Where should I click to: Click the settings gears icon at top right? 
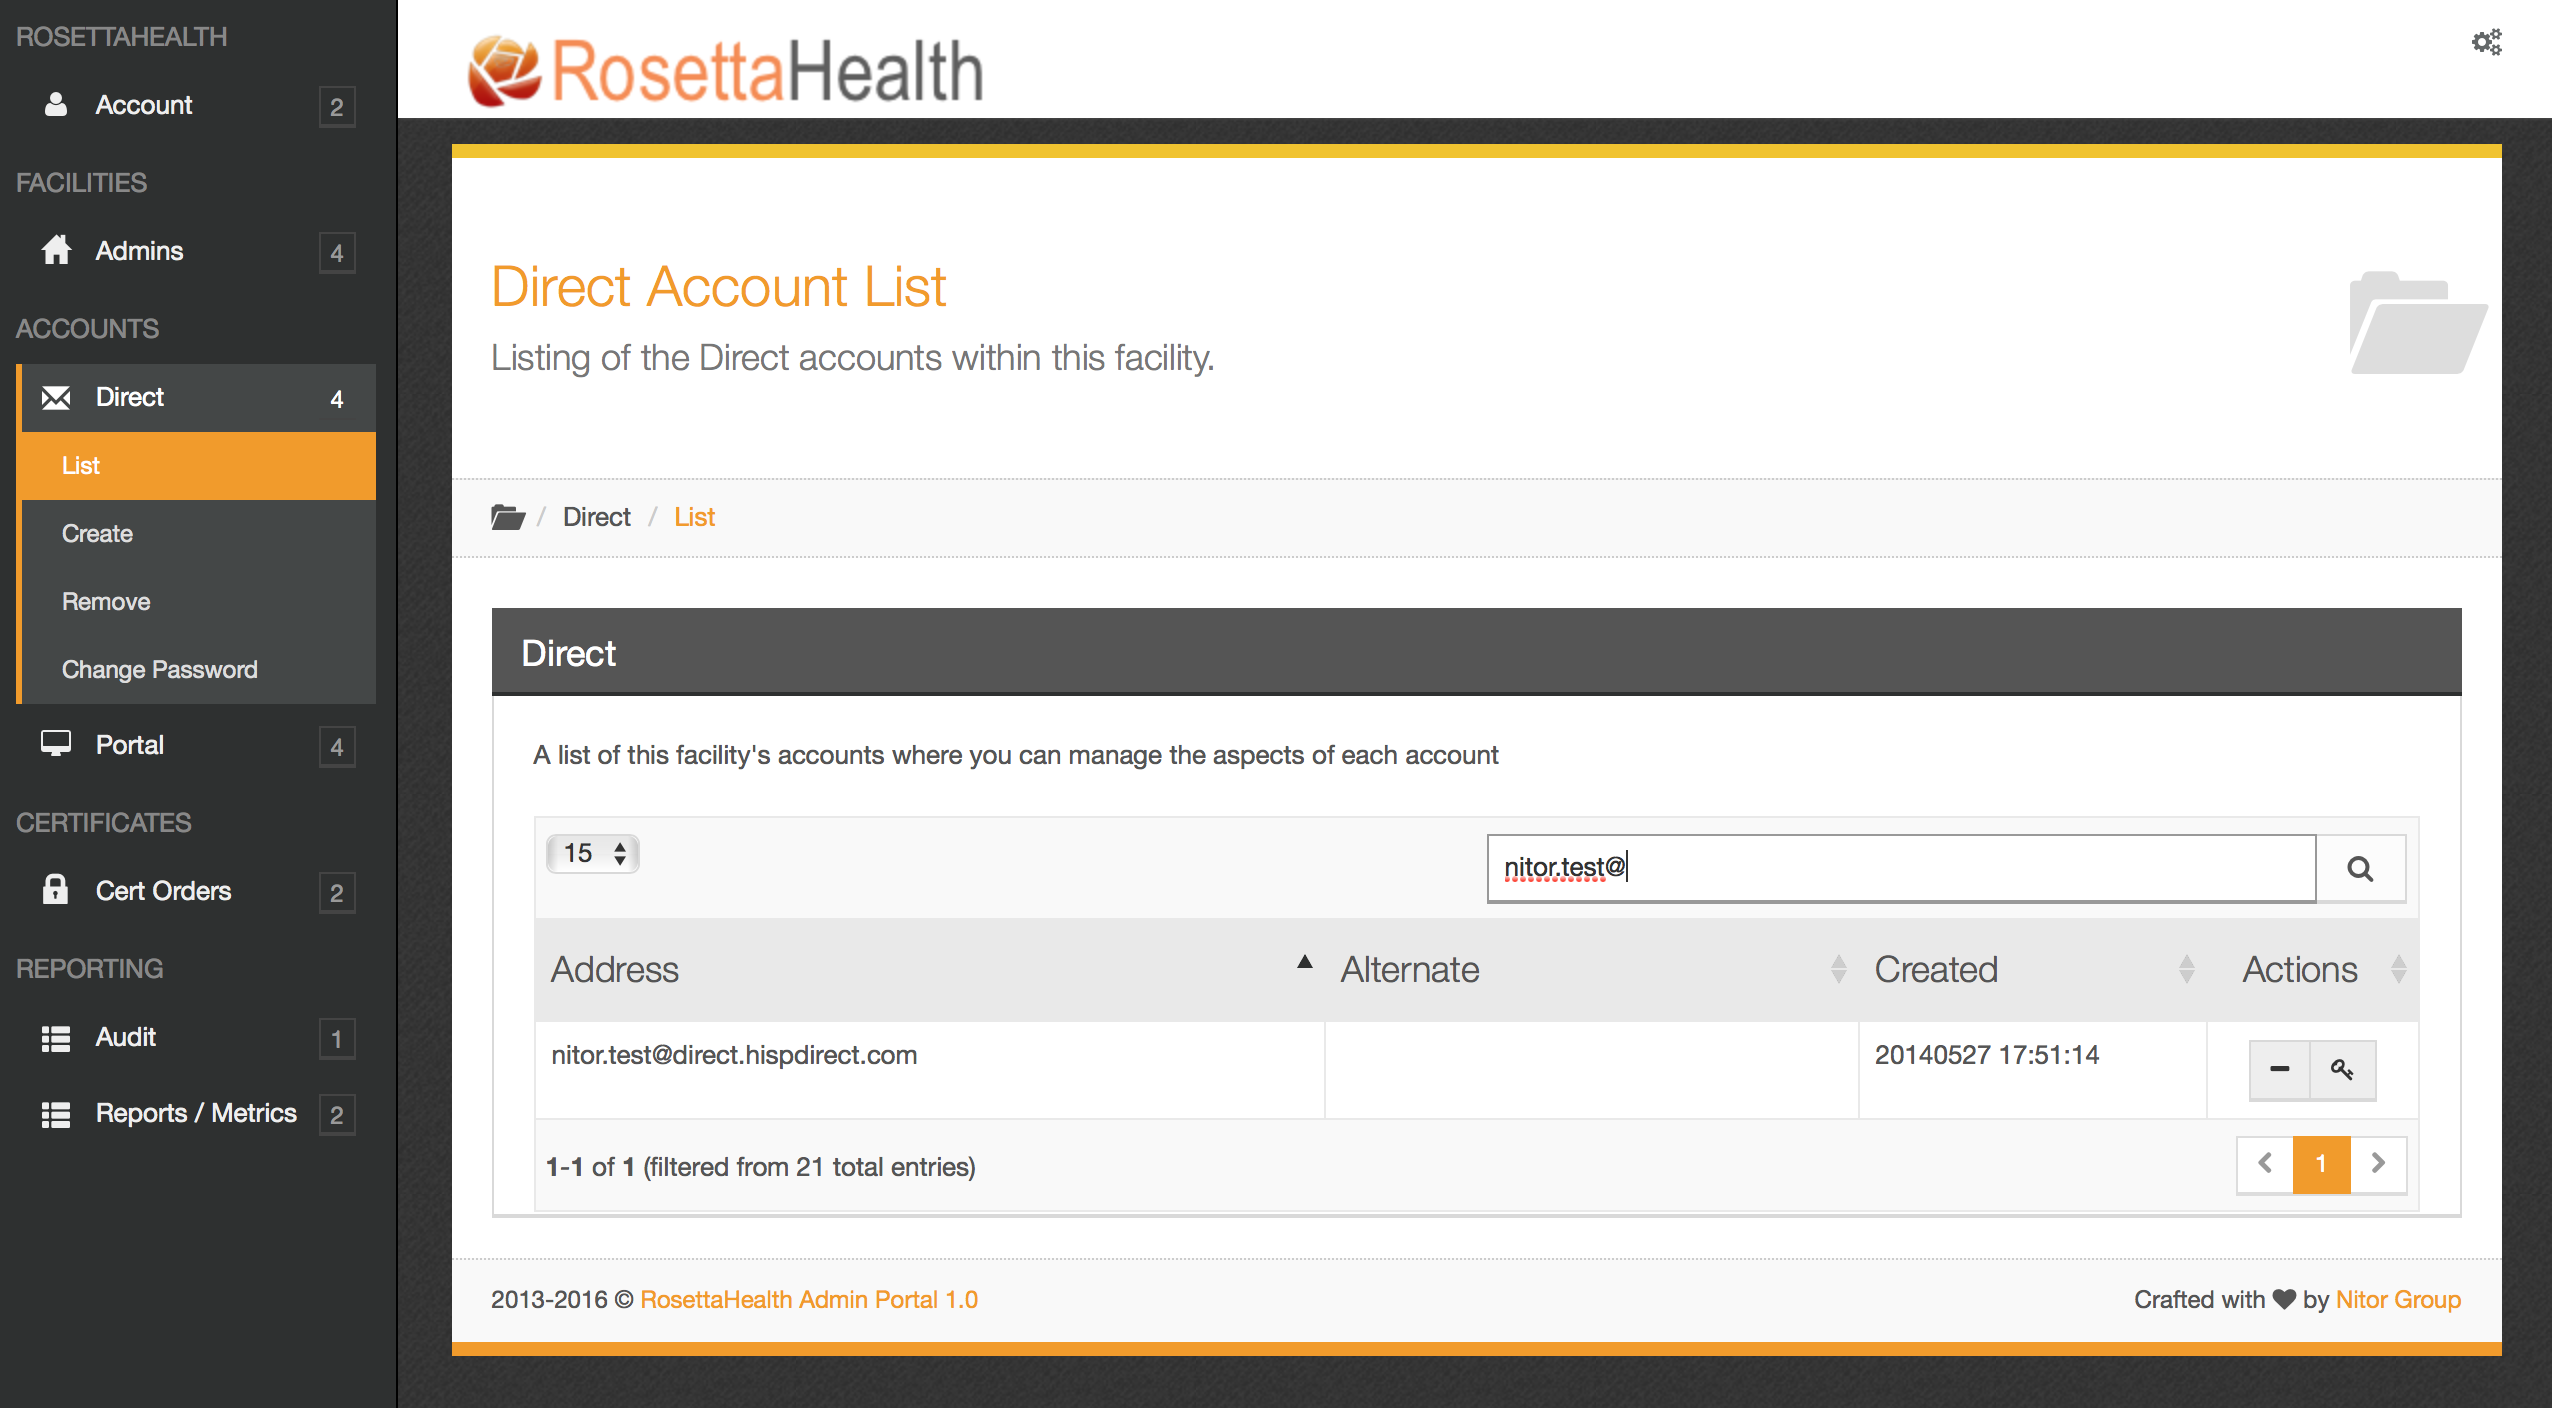point(2486,42)
